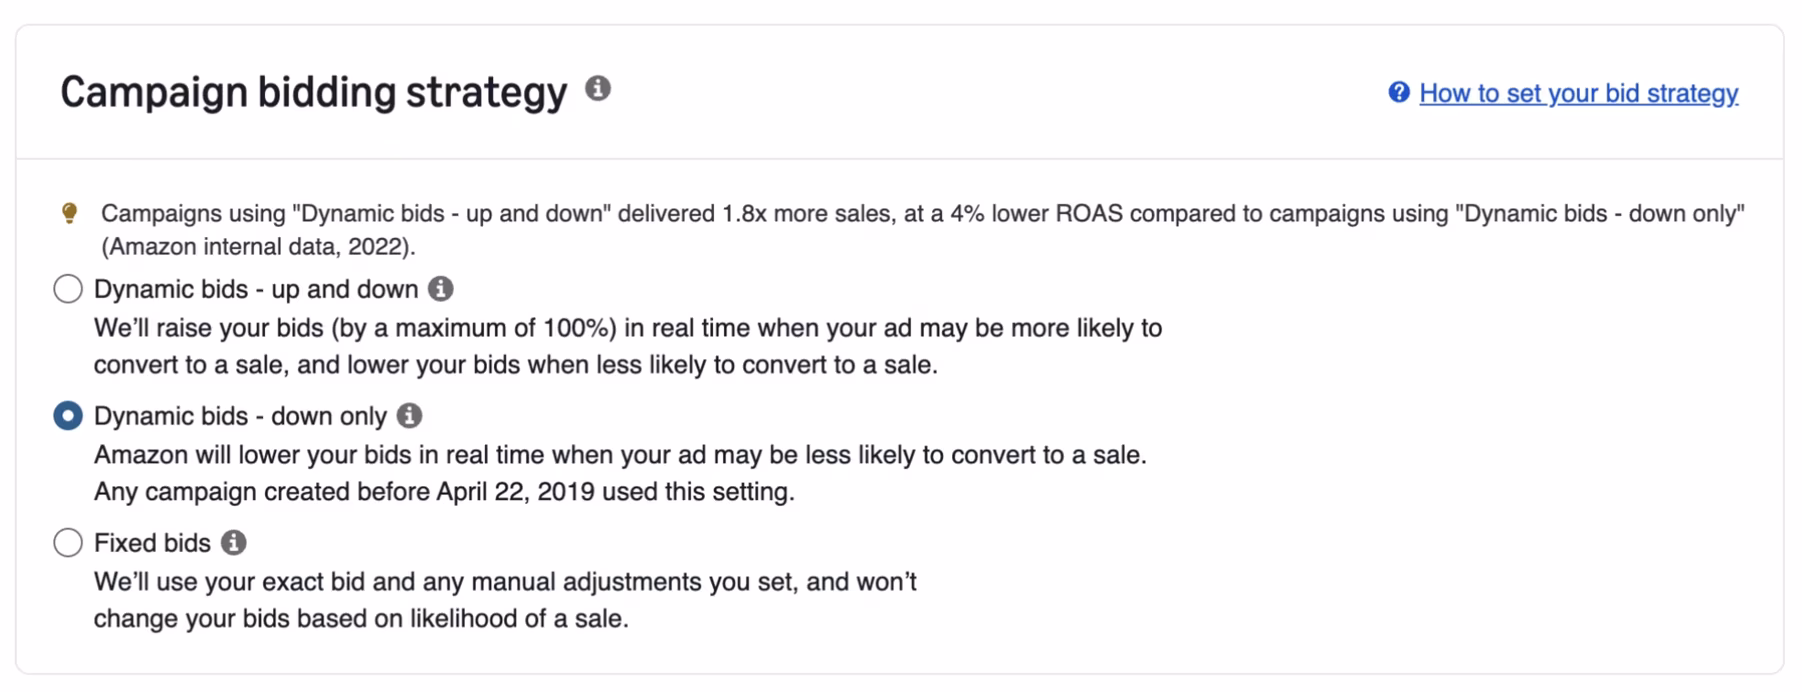Click the April 22, 2019 campaign note
1802x692 pixels.
pyautogui.click(x=444, y=492)
